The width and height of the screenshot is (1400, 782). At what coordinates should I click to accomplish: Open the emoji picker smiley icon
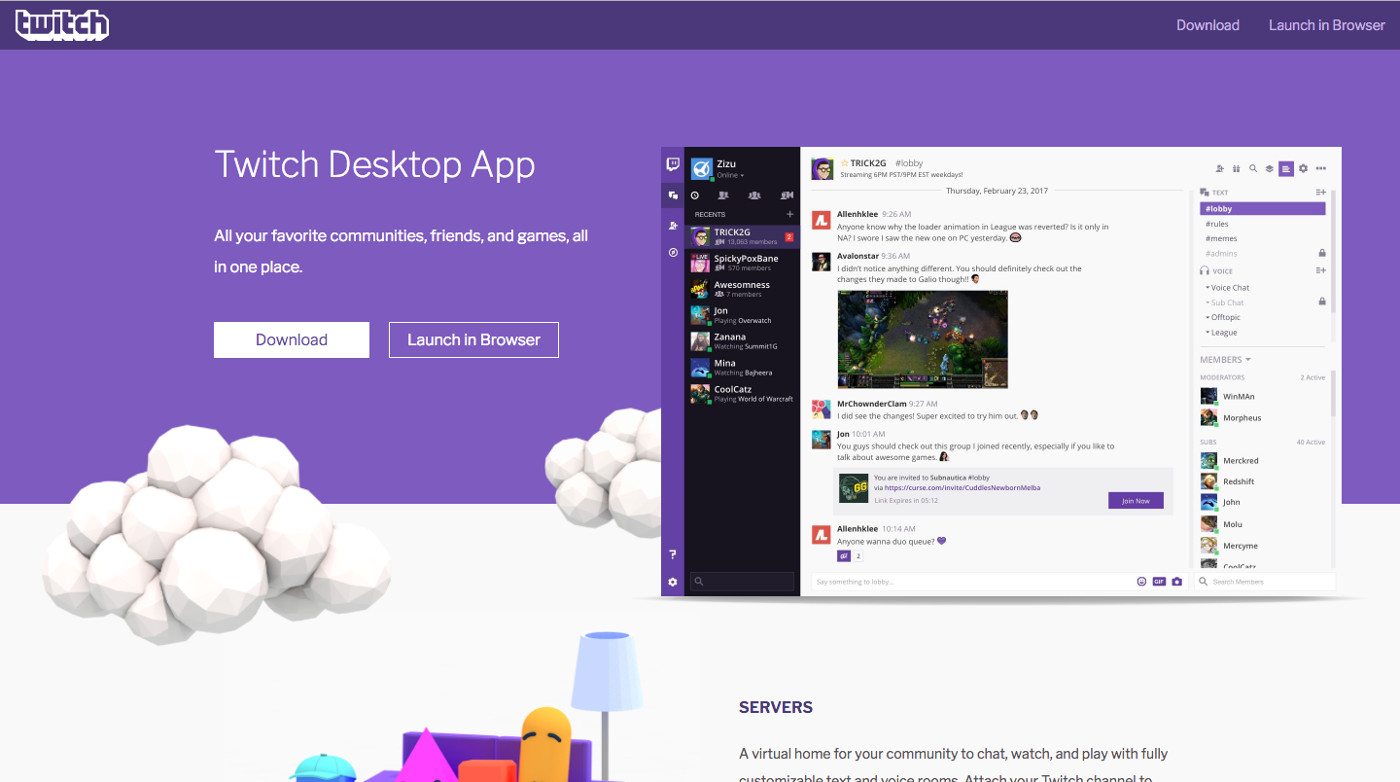[1142, 581]
